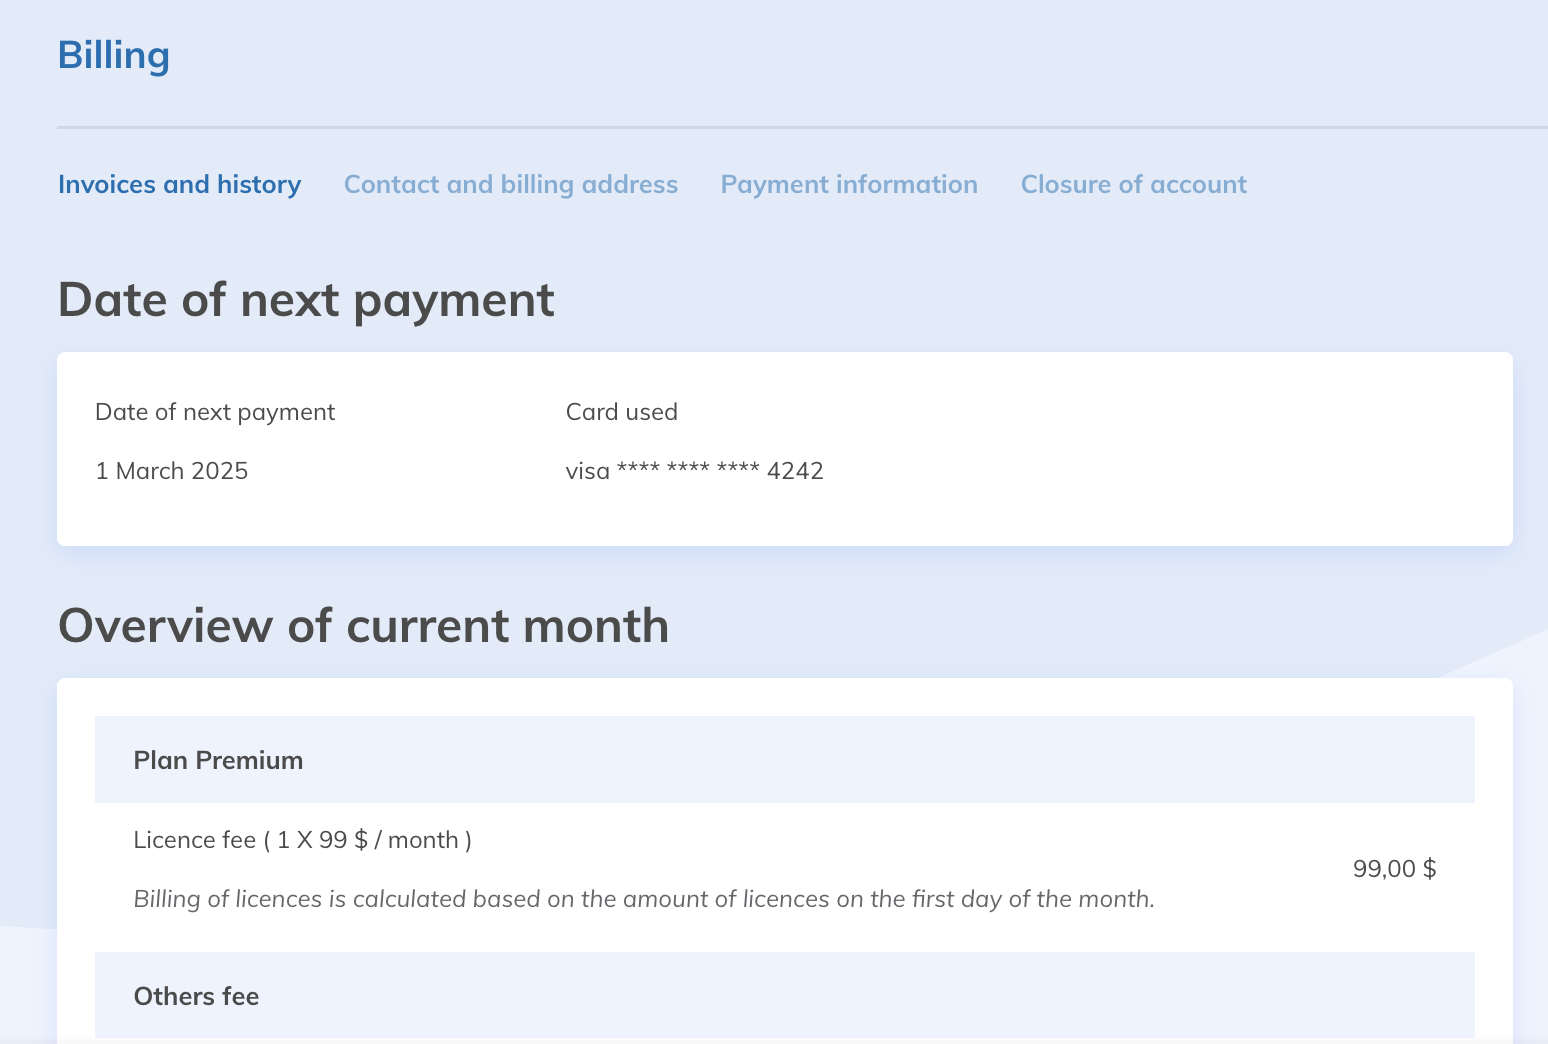Click the italic licence billing note
Viewport: 1548px width, 1044px height.
point(644,899)
